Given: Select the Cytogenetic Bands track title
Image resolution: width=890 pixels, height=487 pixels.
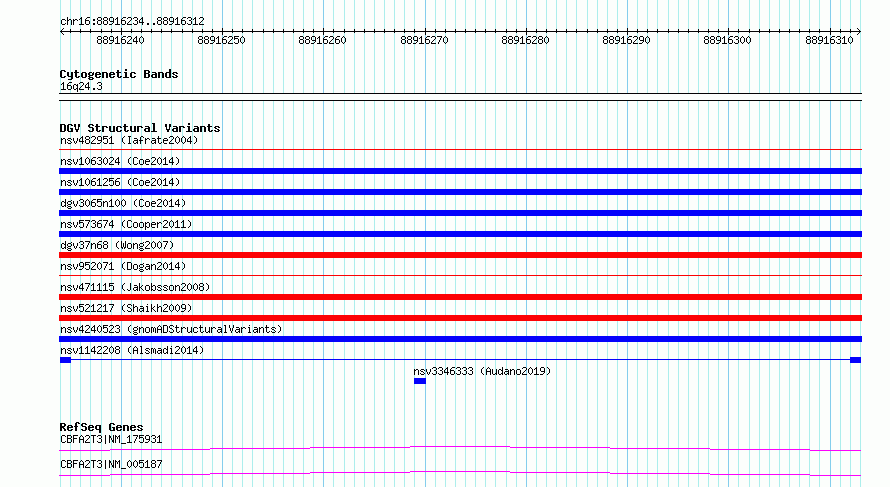Looking at the screenshot, I should (x=119, y=74).
